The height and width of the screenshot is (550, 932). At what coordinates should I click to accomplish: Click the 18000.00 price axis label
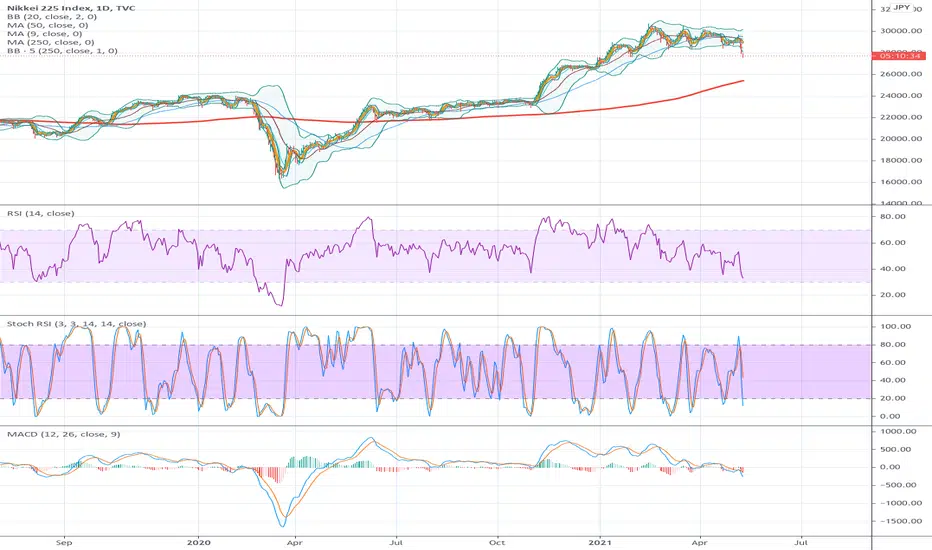902,161
